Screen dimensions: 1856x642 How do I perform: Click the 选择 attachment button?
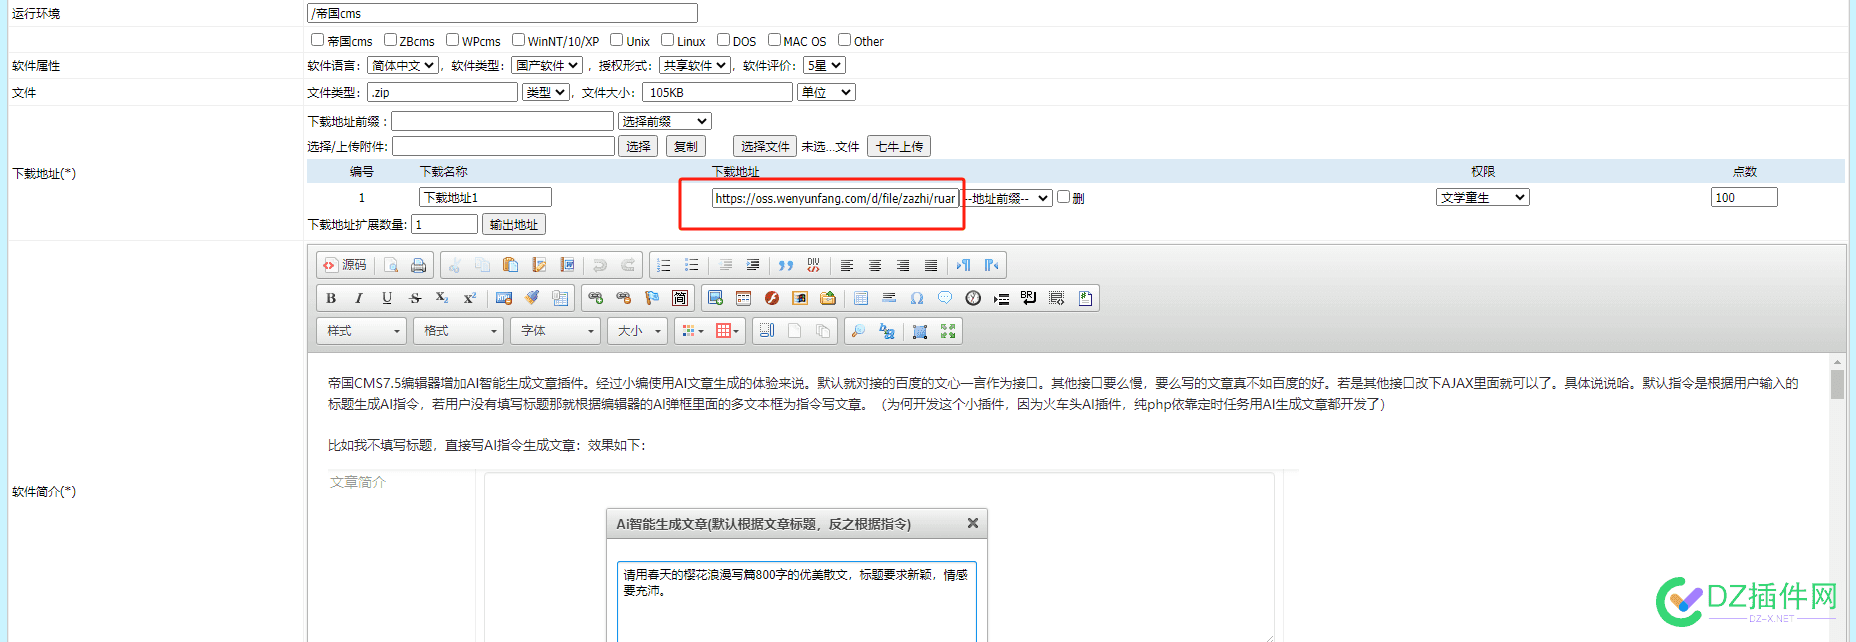[638, 146]
